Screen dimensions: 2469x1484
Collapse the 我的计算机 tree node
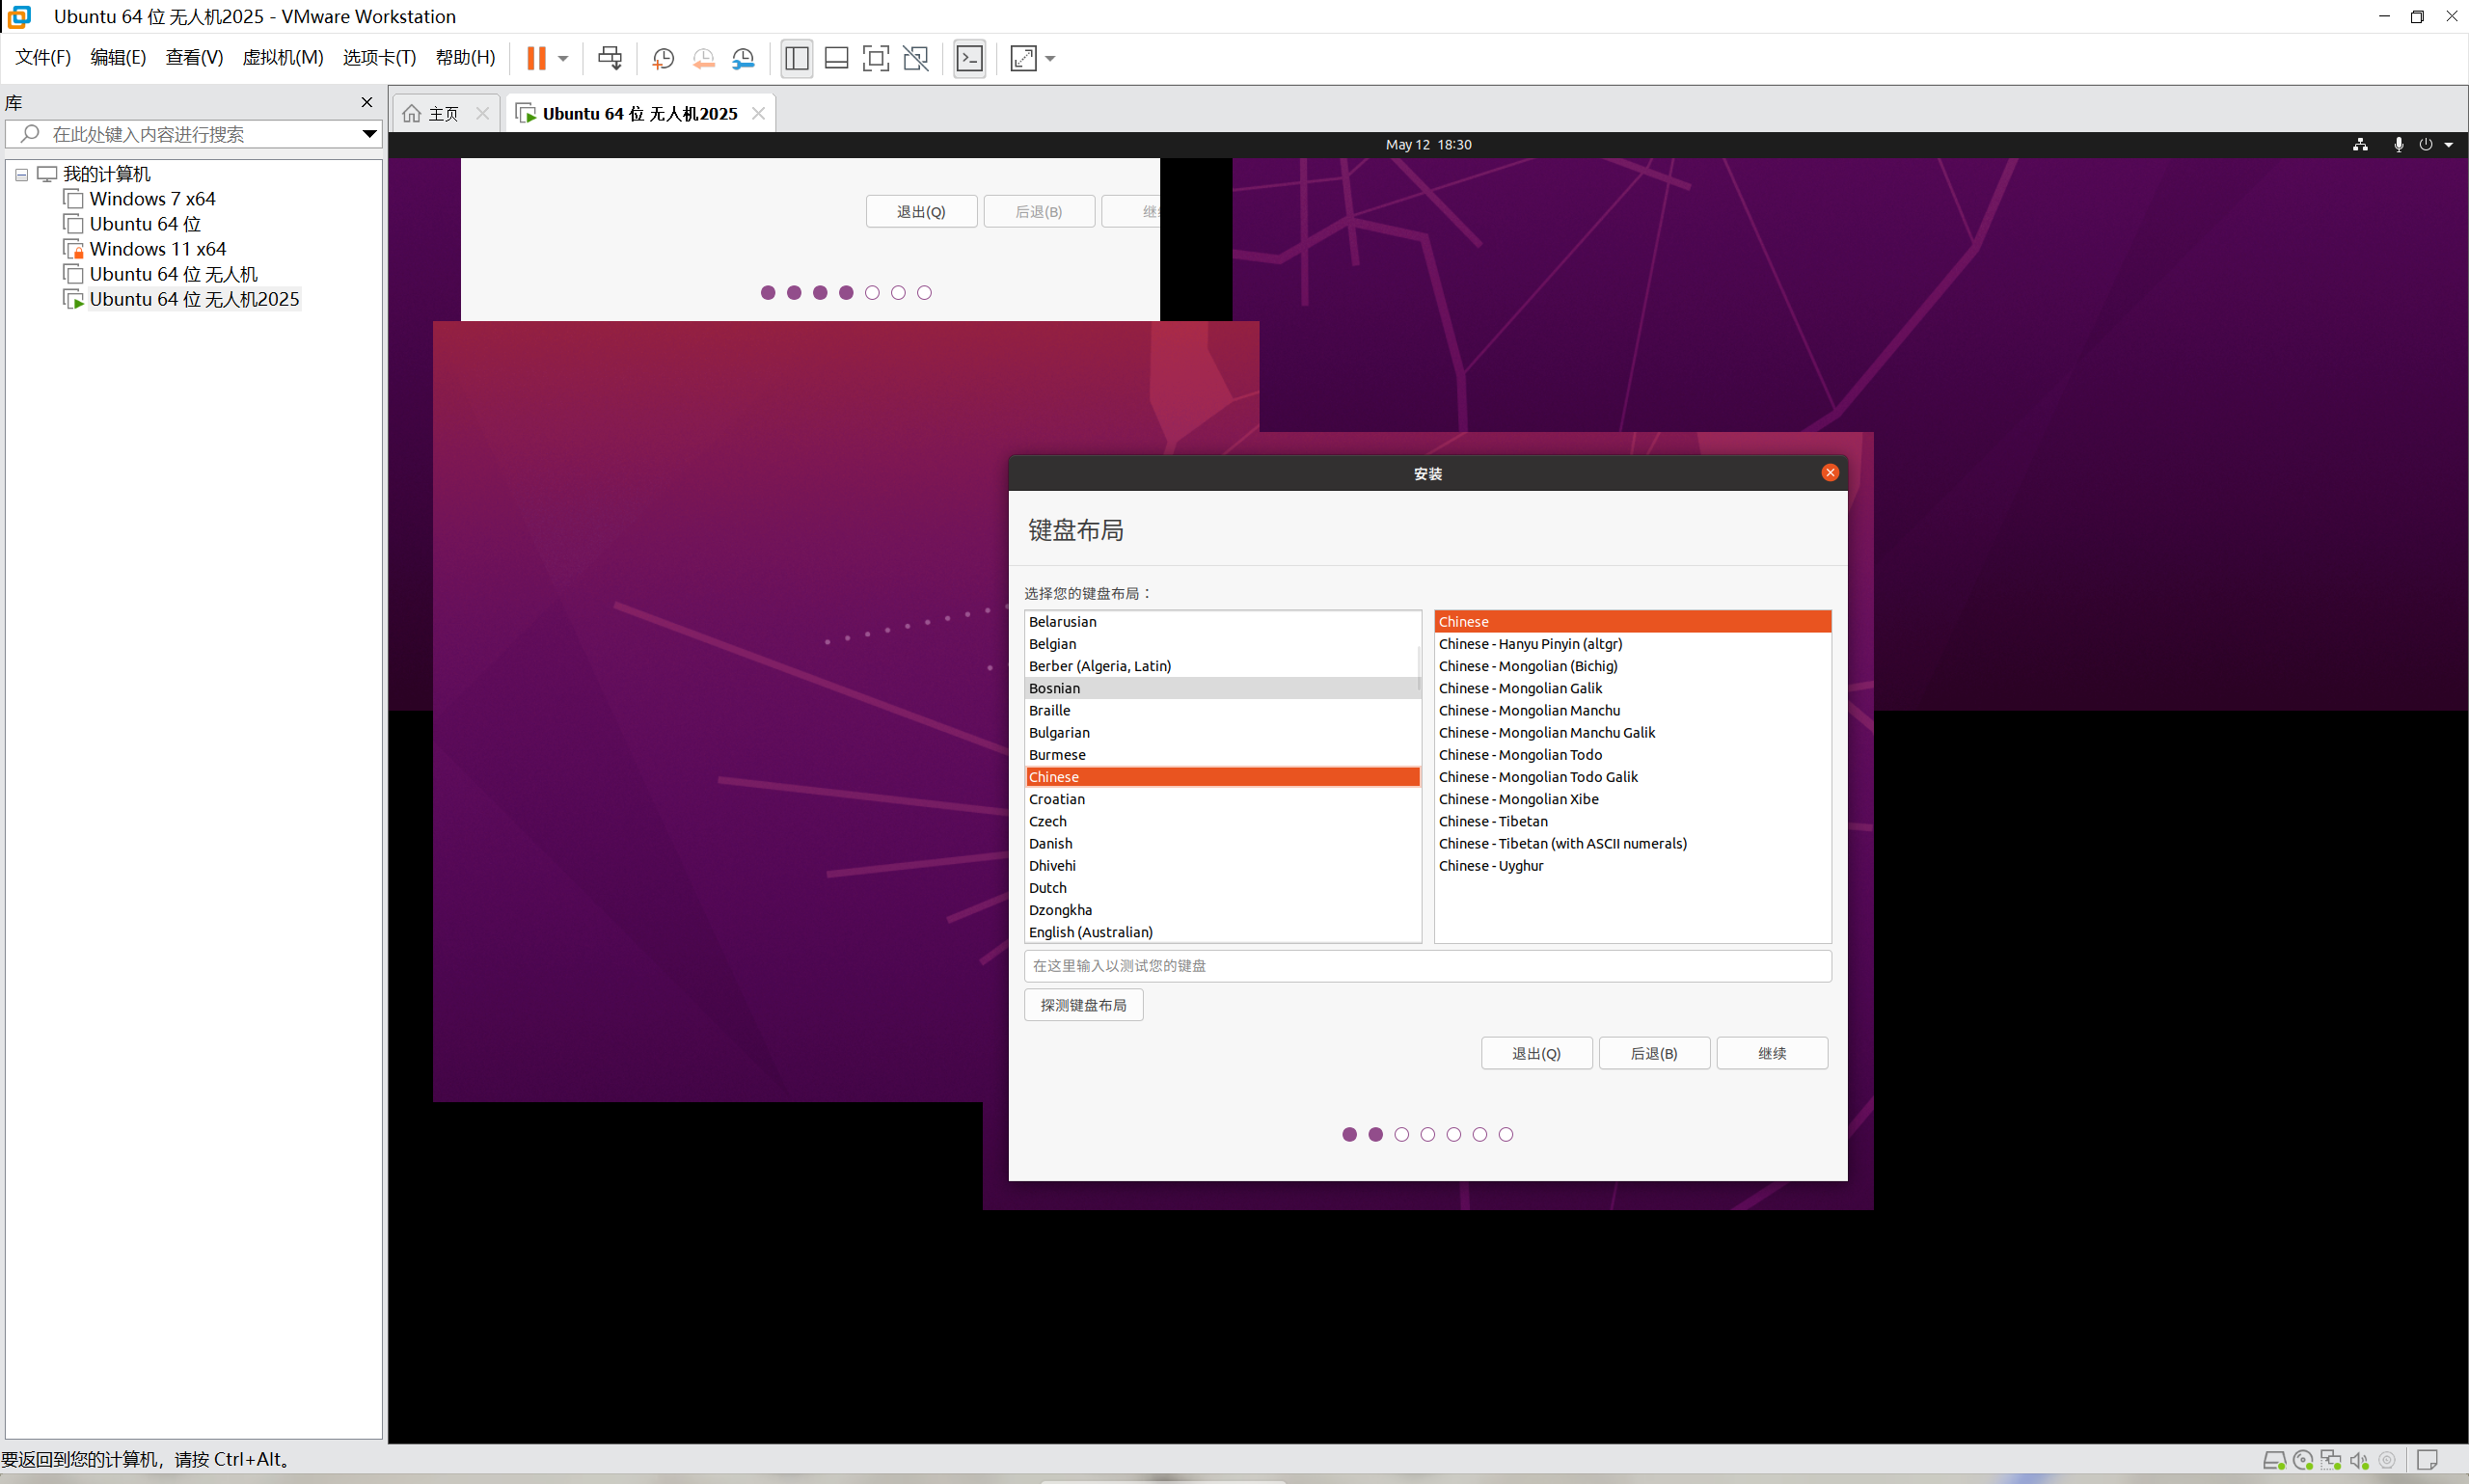pos(21,174)
